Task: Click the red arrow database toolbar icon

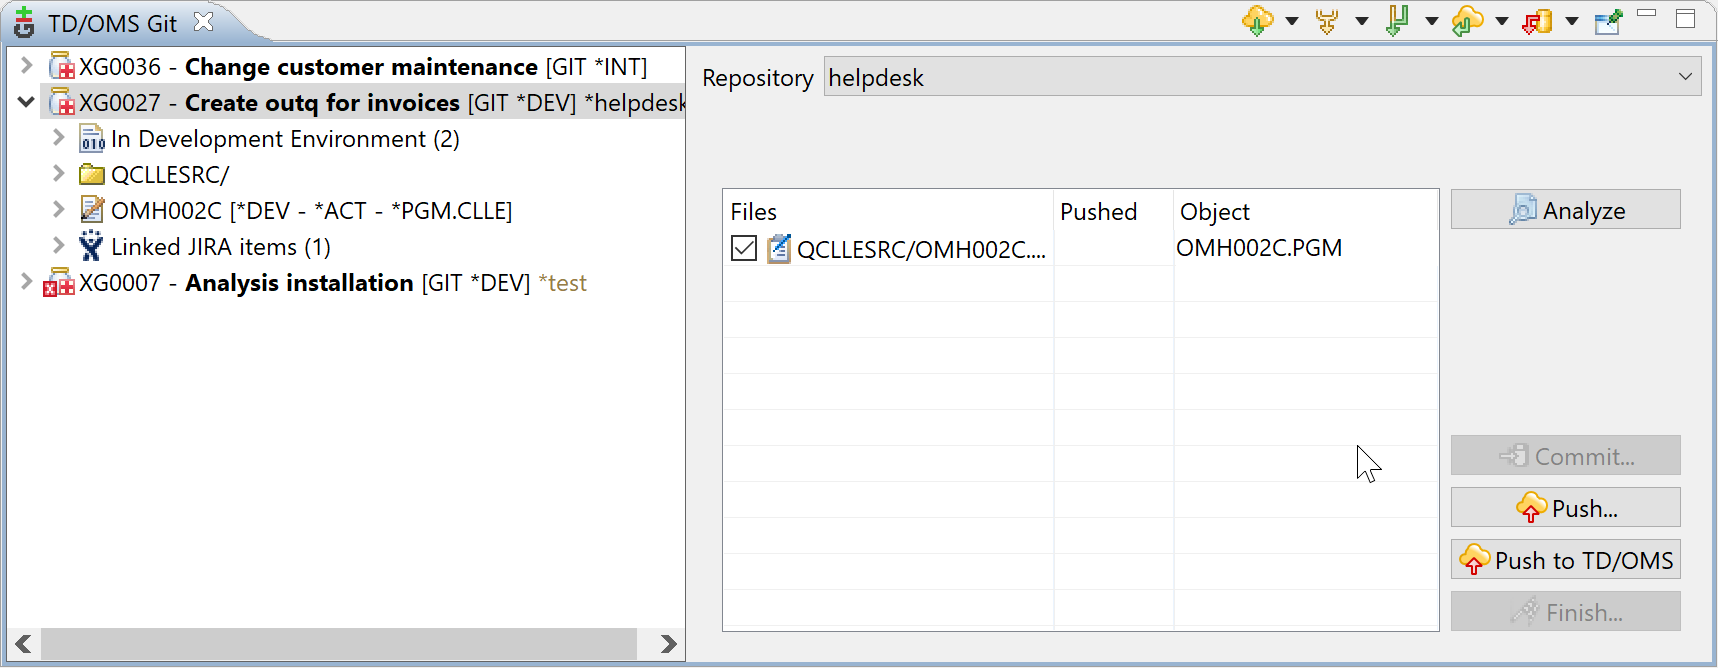Action: pyautogui.click(x=1537, y=21)
